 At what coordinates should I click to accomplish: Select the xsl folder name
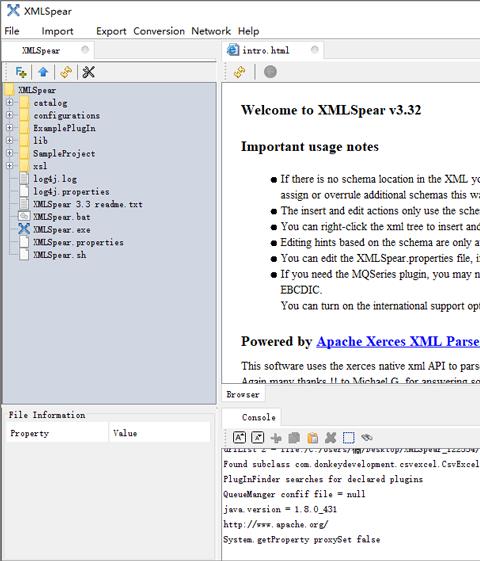pos(40,166)
